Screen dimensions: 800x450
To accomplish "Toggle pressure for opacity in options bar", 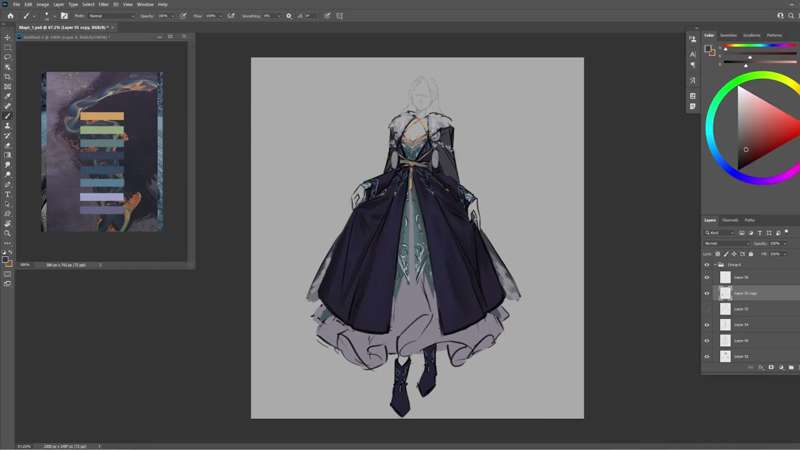I will (x=183, y=16).
